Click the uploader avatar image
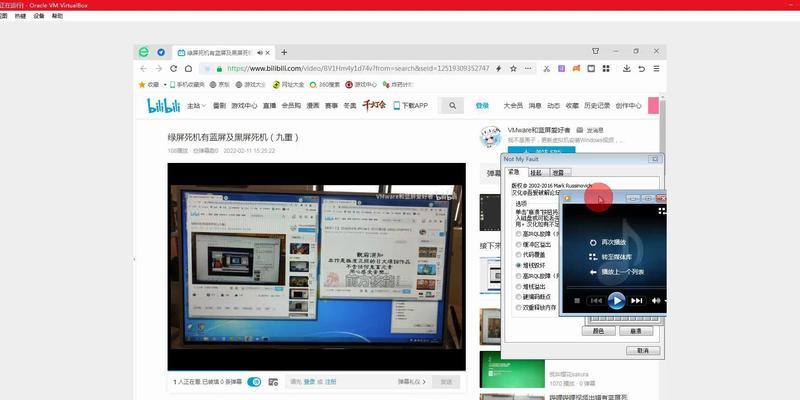The width and height of the screenshot is (800, 400). (x=490, y=137)
